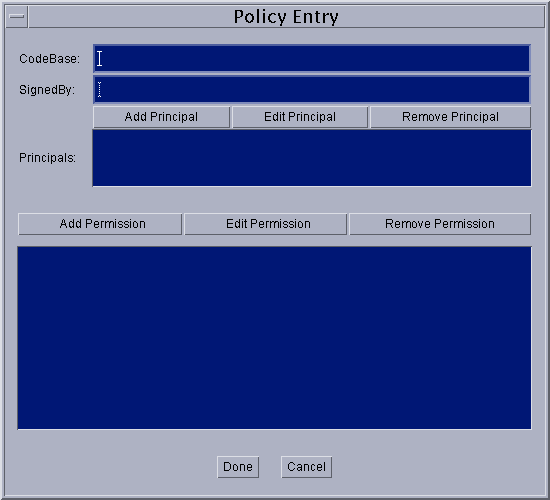The height and width of the screenshot is (500, 550).
Task: Click the Remove Principal button
Action: 450,117
